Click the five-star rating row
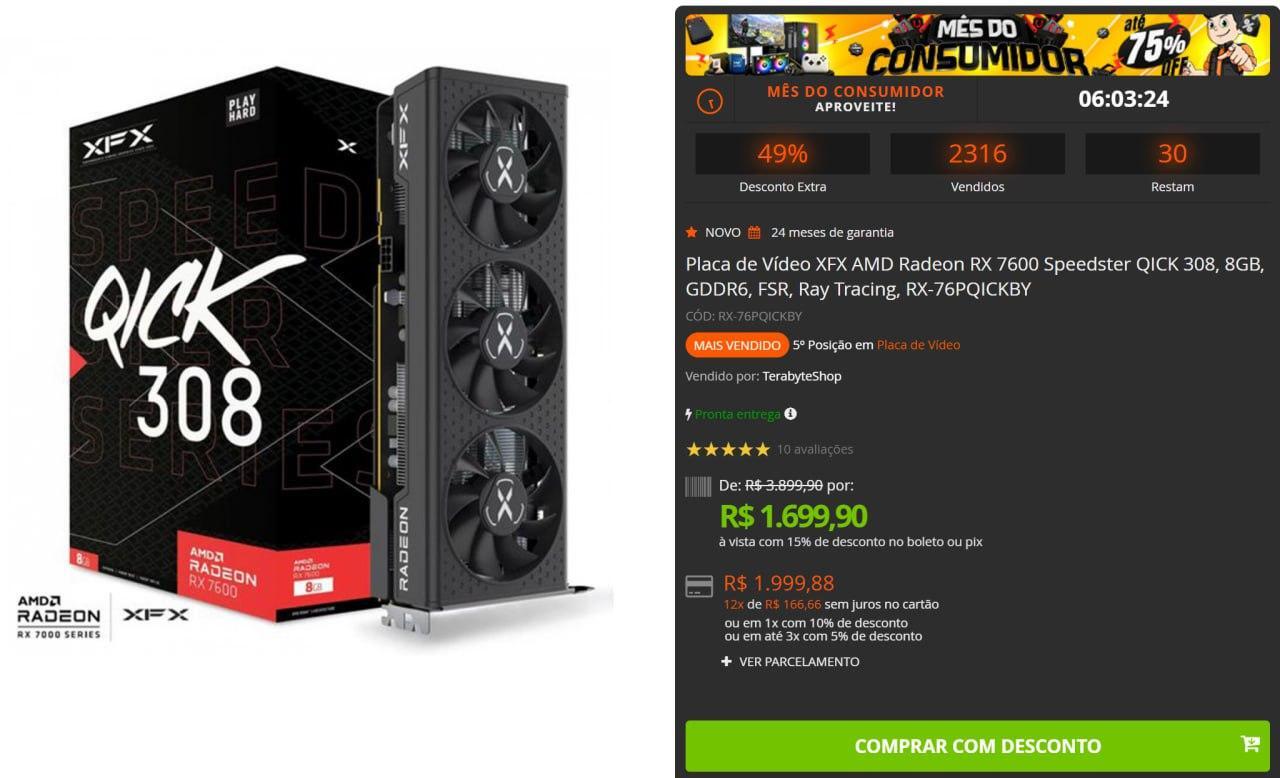 click(x=728, y=449)
